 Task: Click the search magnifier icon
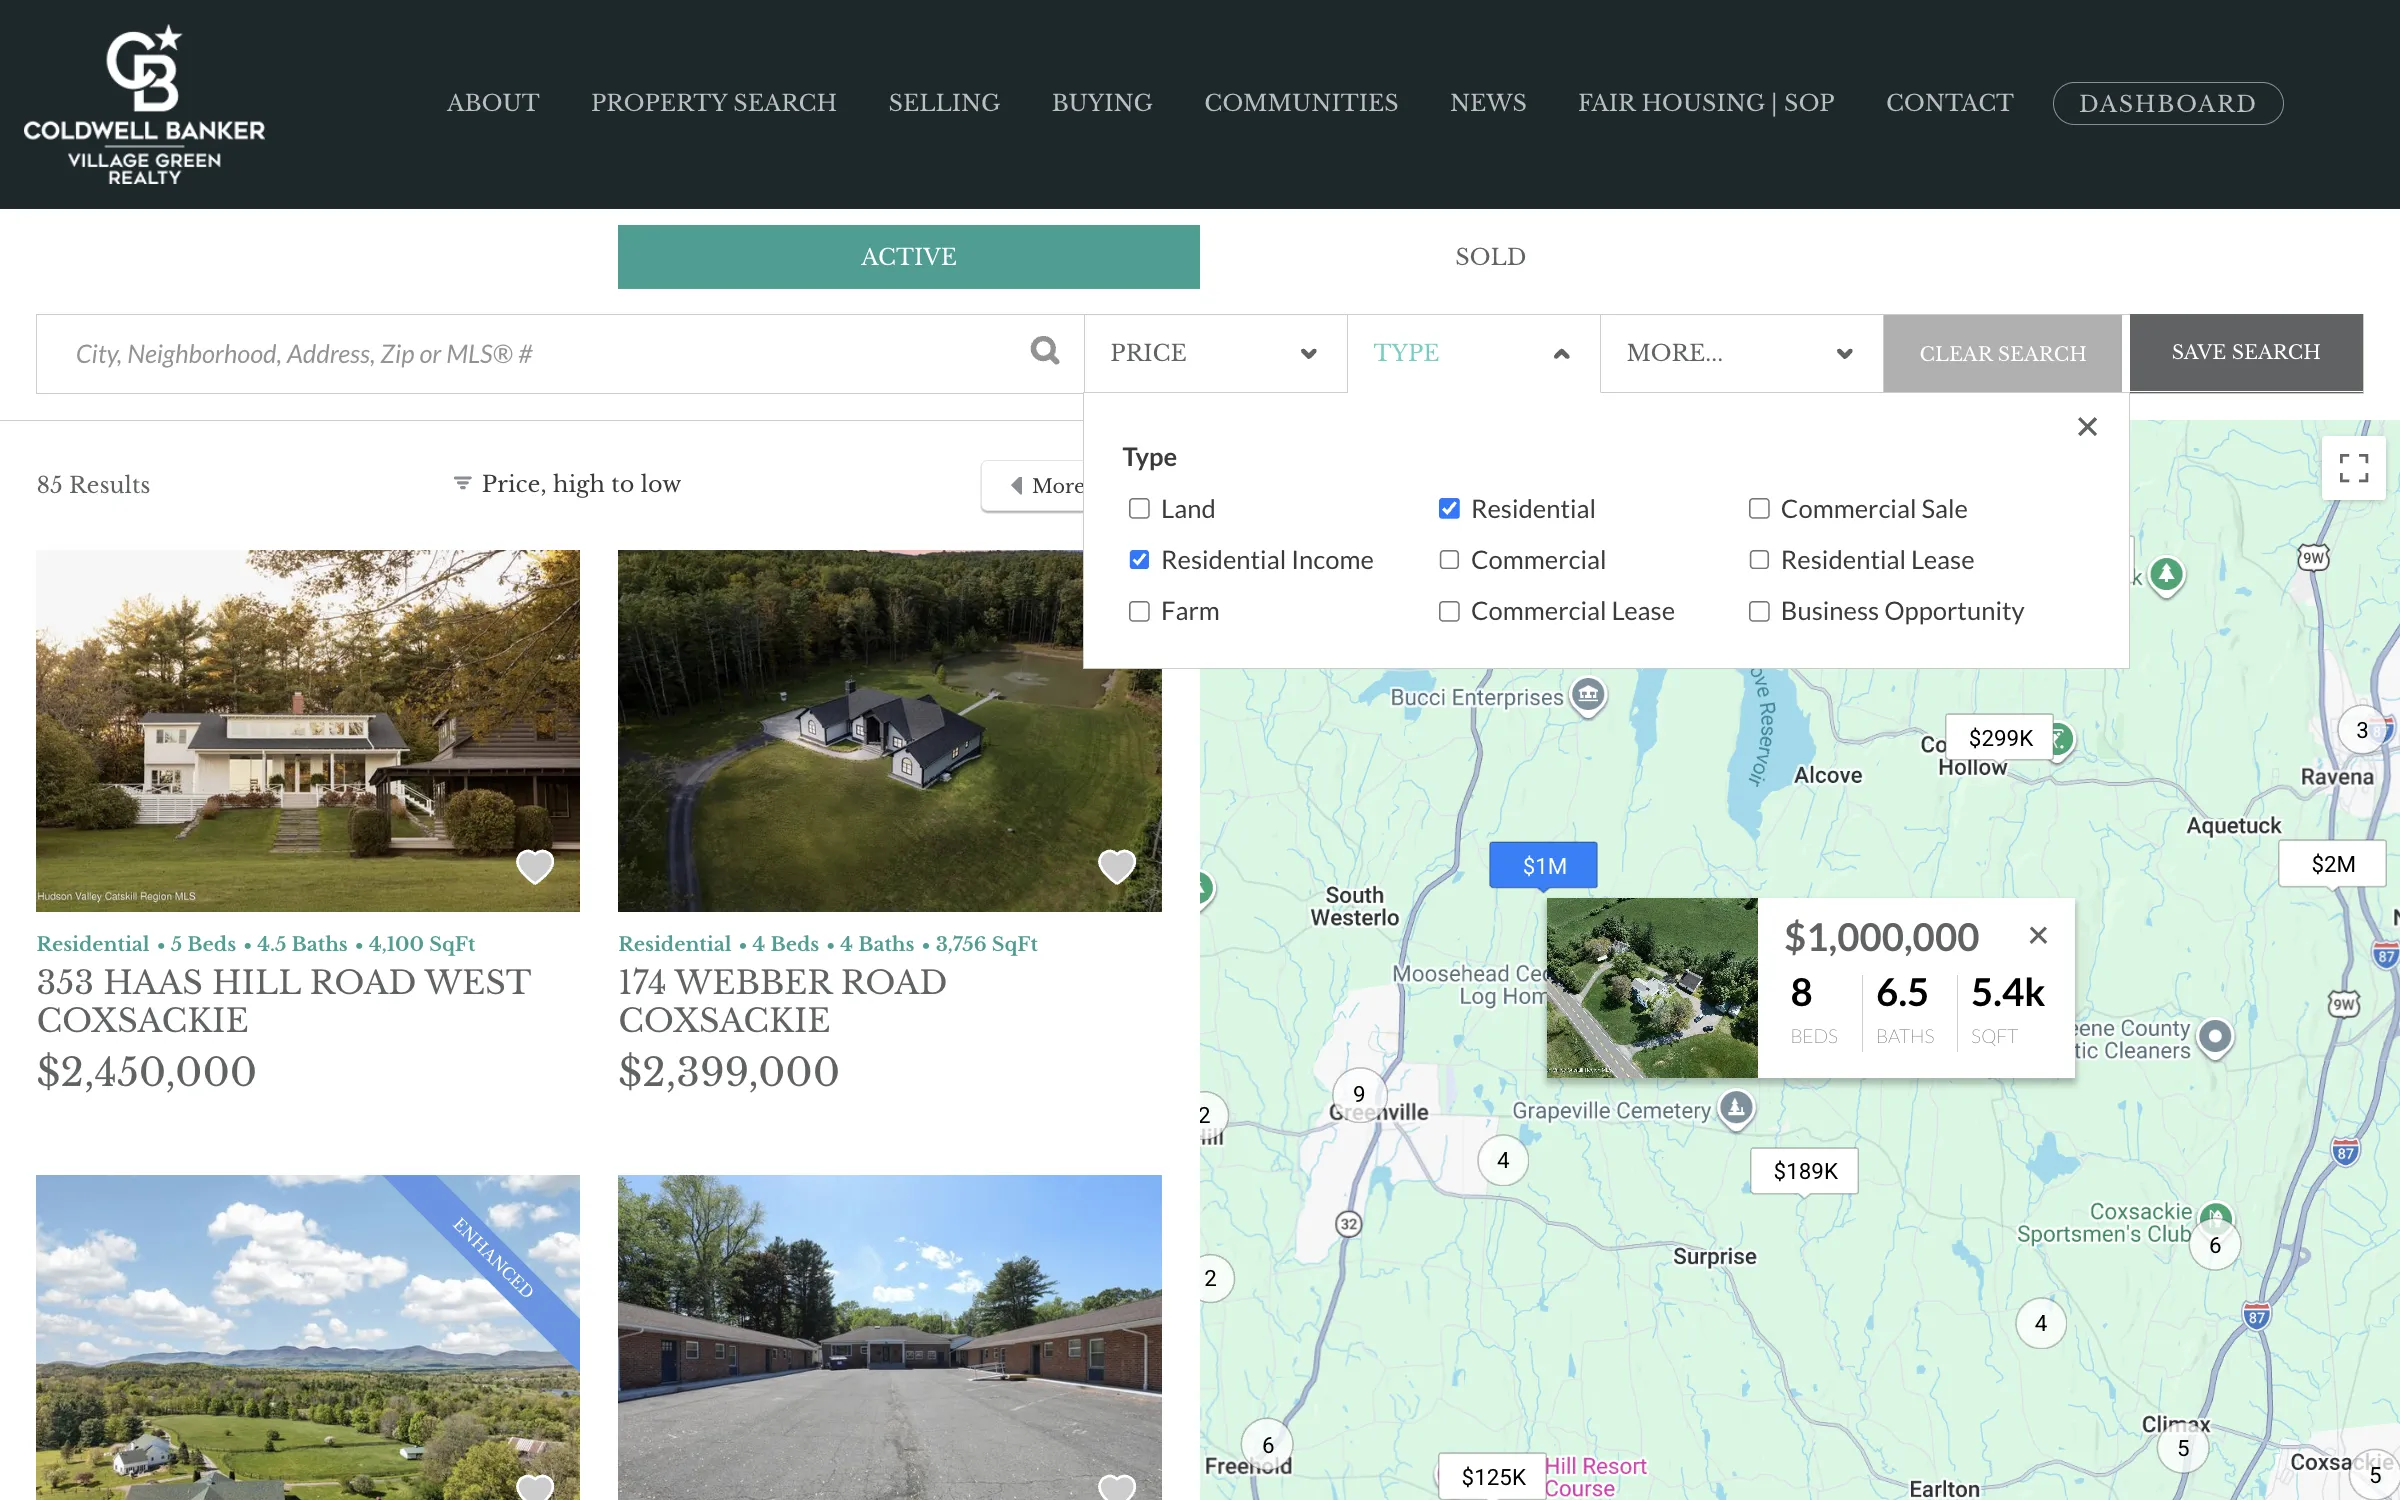coord(1044,351)
